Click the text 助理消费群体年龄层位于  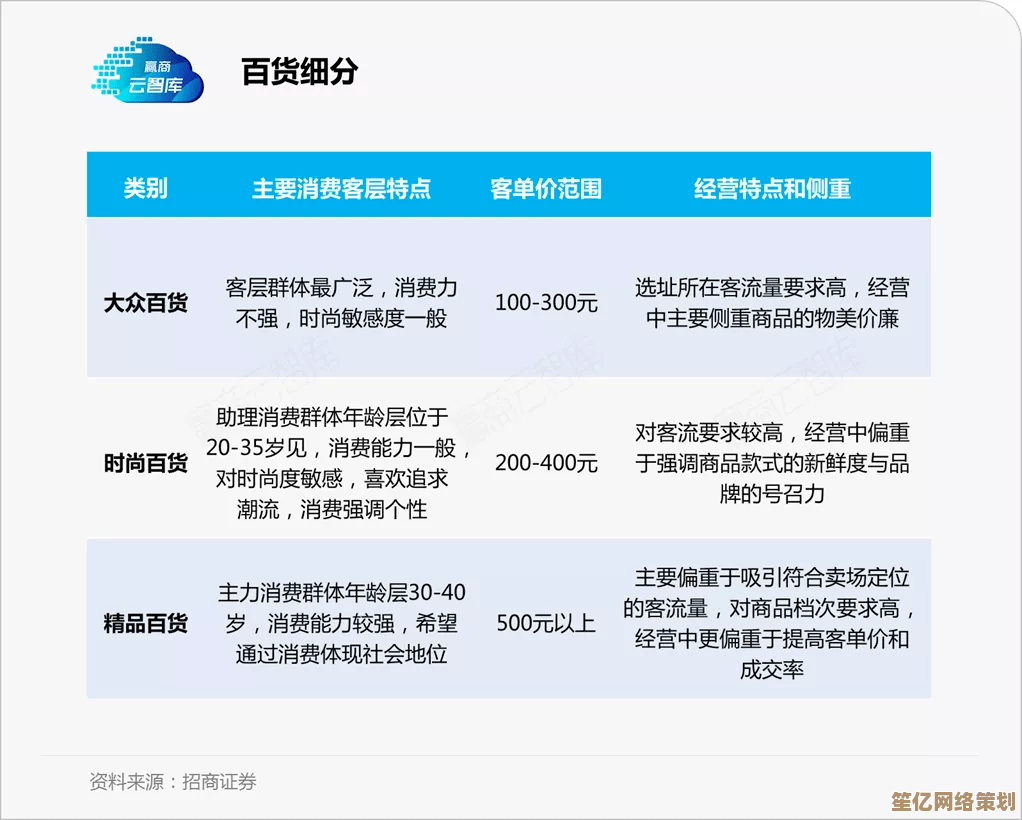[x=332, y=417]
